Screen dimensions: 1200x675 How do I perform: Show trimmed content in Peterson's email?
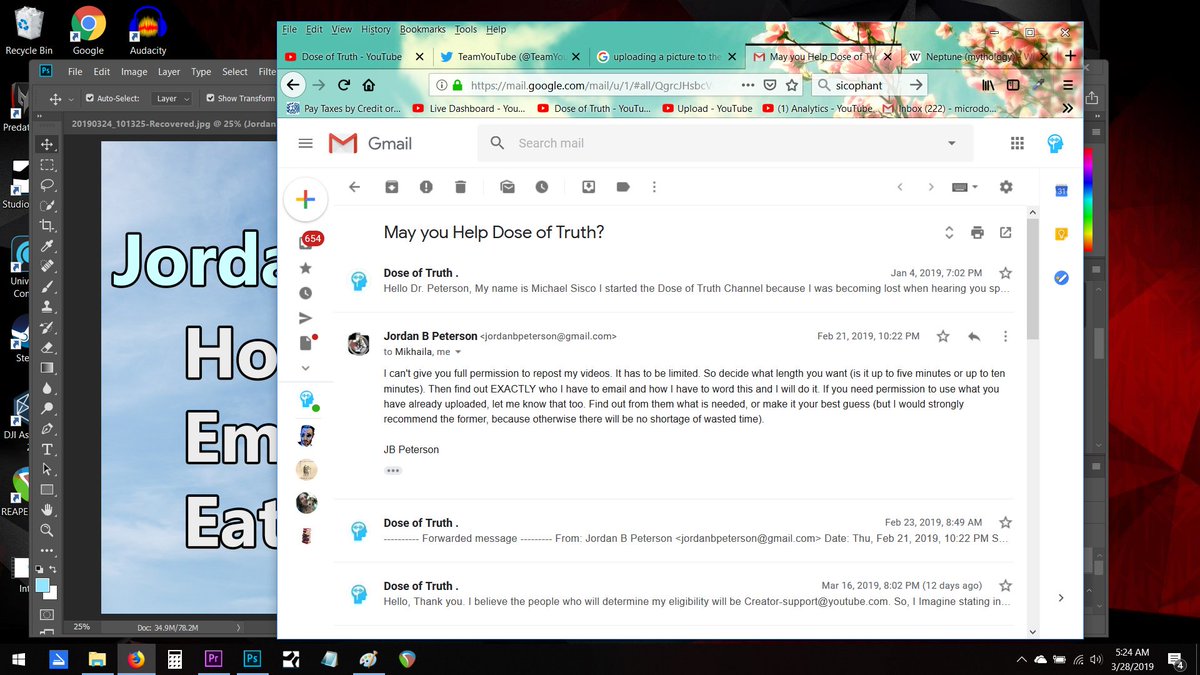click(x=393, y=470)
